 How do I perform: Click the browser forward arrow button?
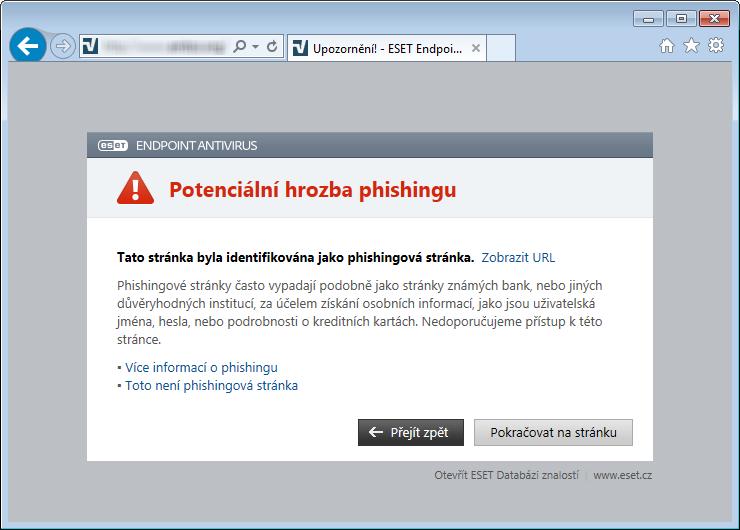click(x=63, y=46)
